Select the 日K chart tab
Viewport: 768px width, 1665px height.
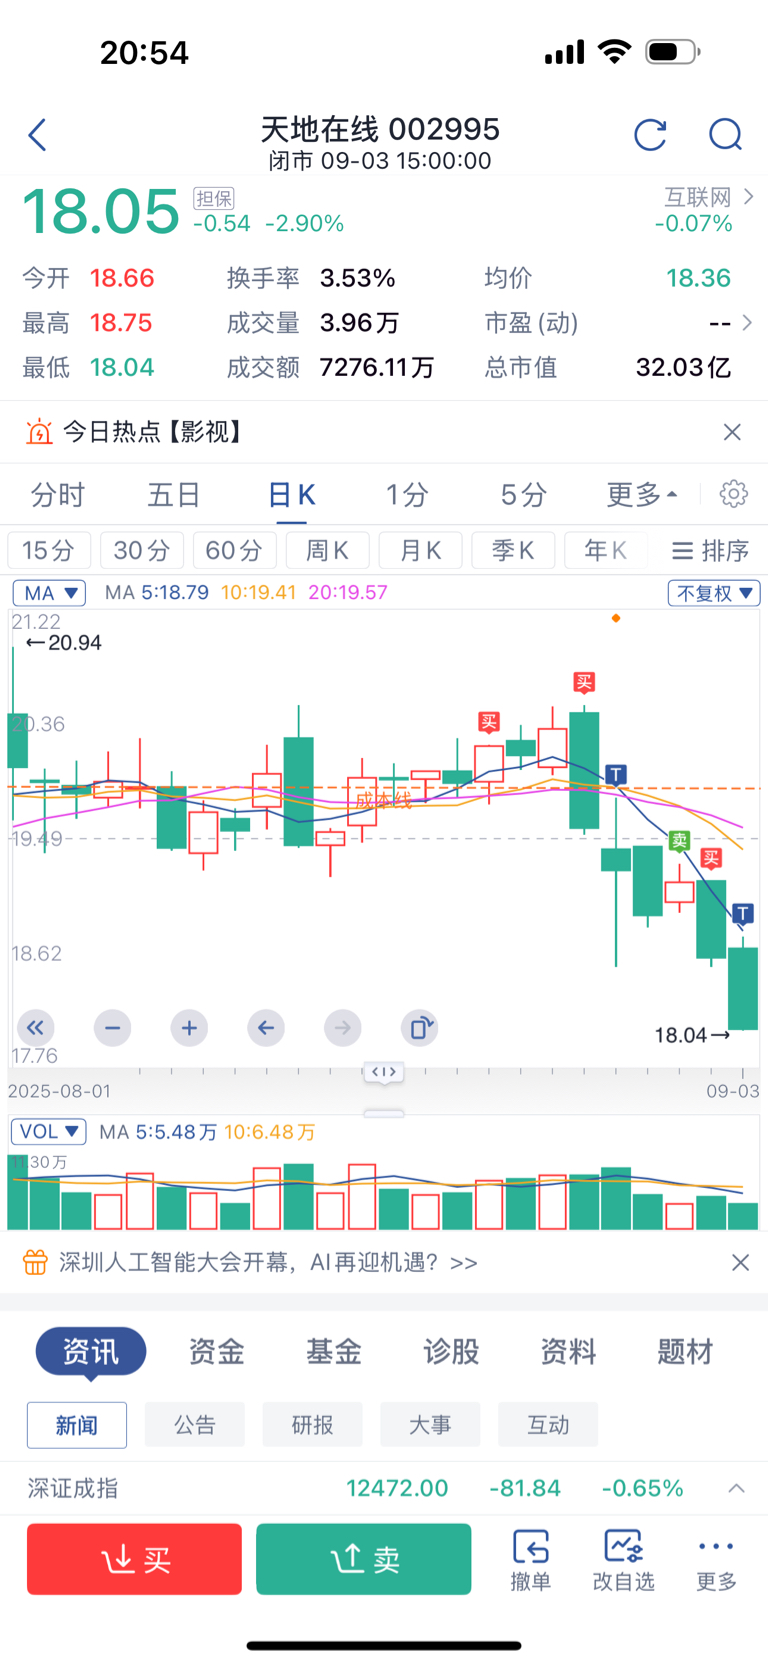pos(292,494)
